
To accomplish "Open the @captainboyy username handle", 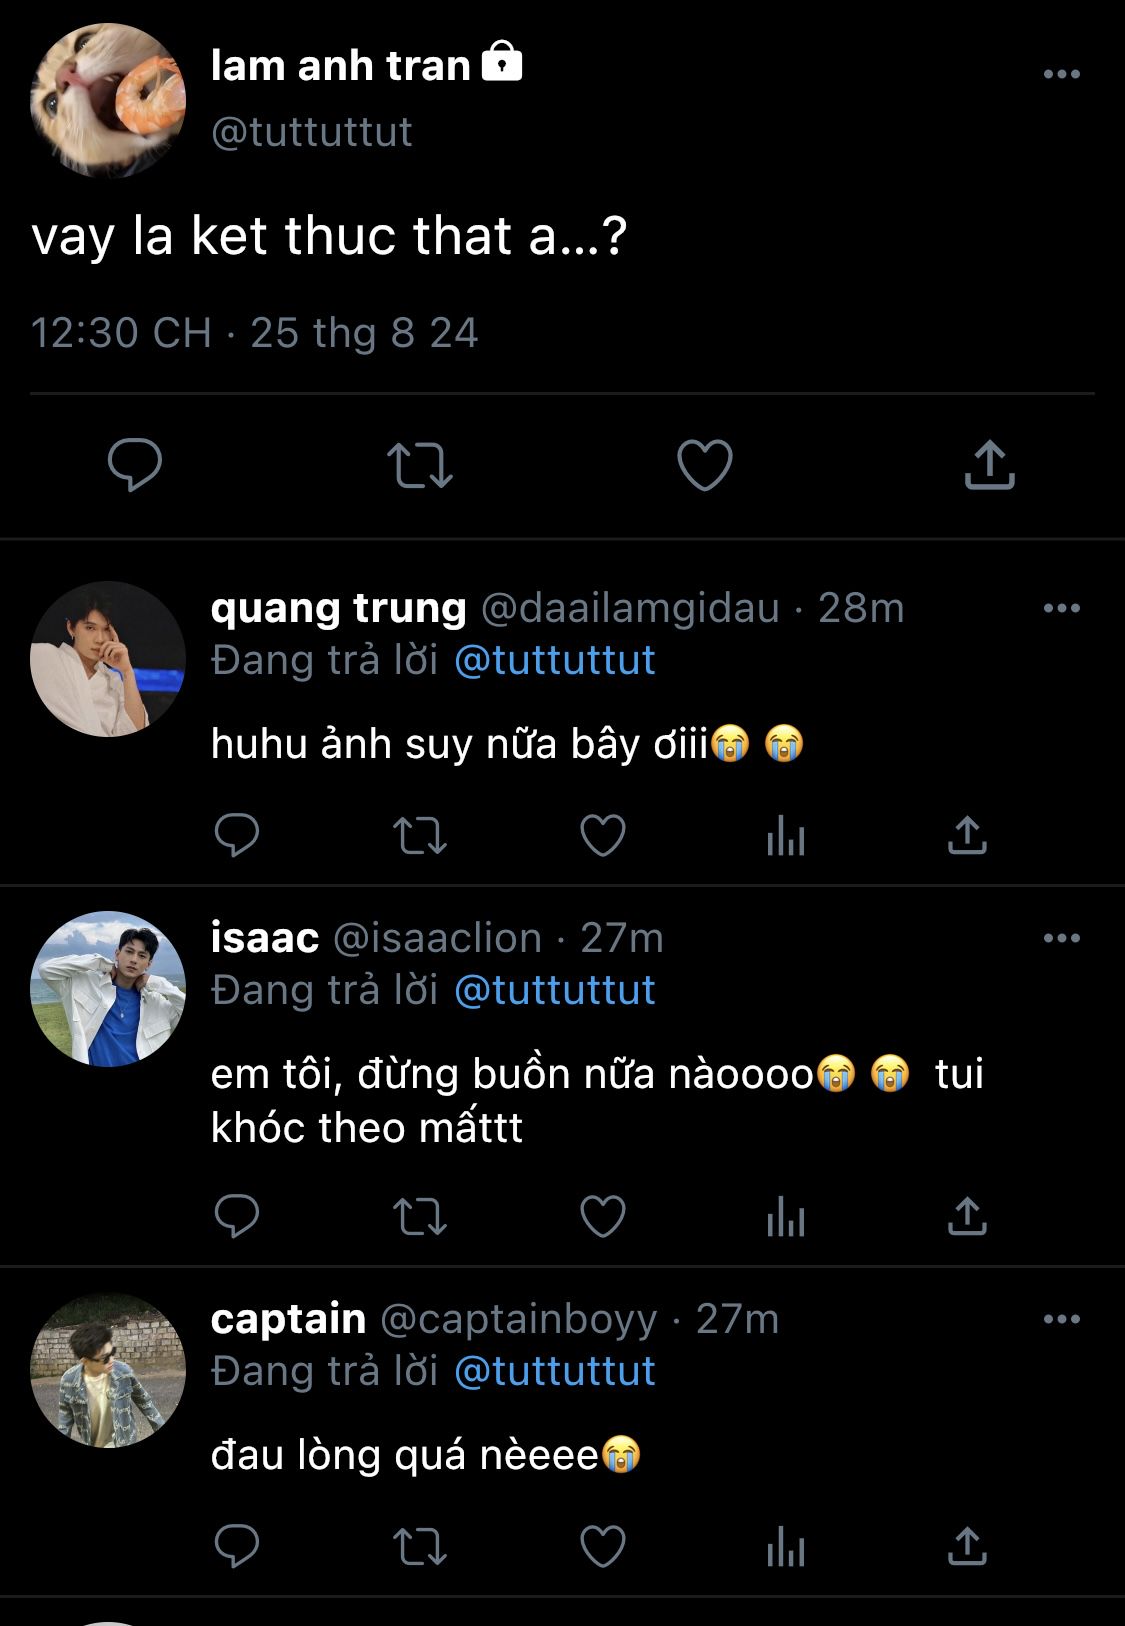I will pyautogui.click(x=519, y=1319).
